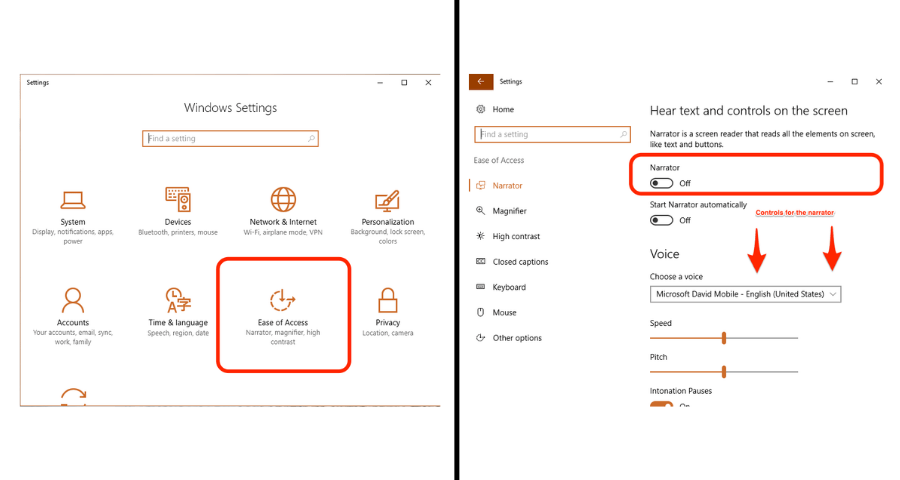Image resolution: width=900 pixels, height=480 pixels.
Task: Go back with the orange arrow button
Action: click(481, 82)
